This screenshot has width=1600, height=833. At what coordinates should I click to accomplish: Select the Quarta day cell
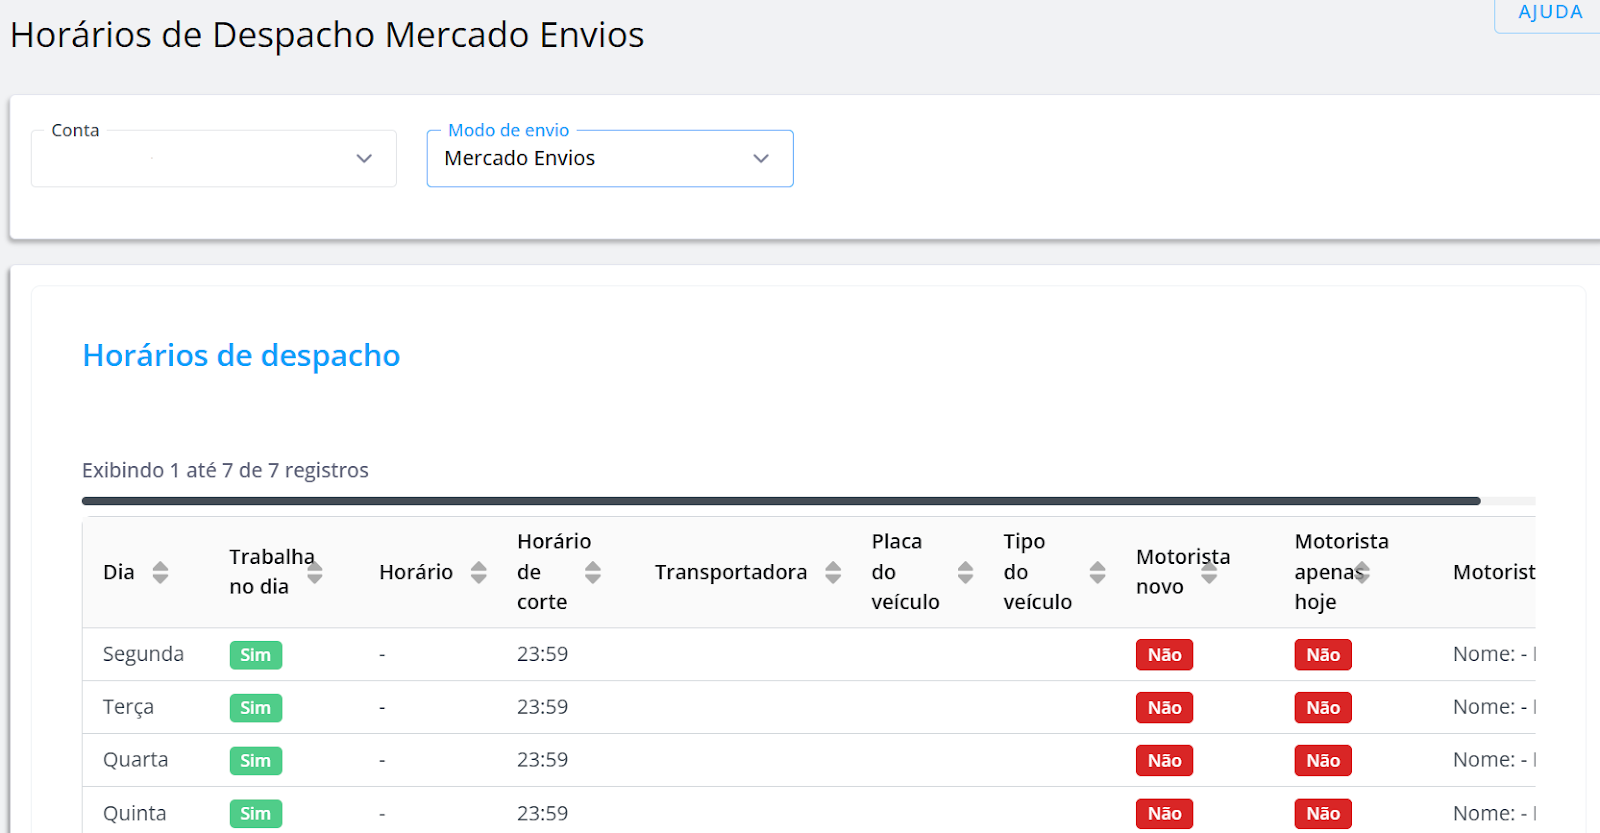(135, 760)
